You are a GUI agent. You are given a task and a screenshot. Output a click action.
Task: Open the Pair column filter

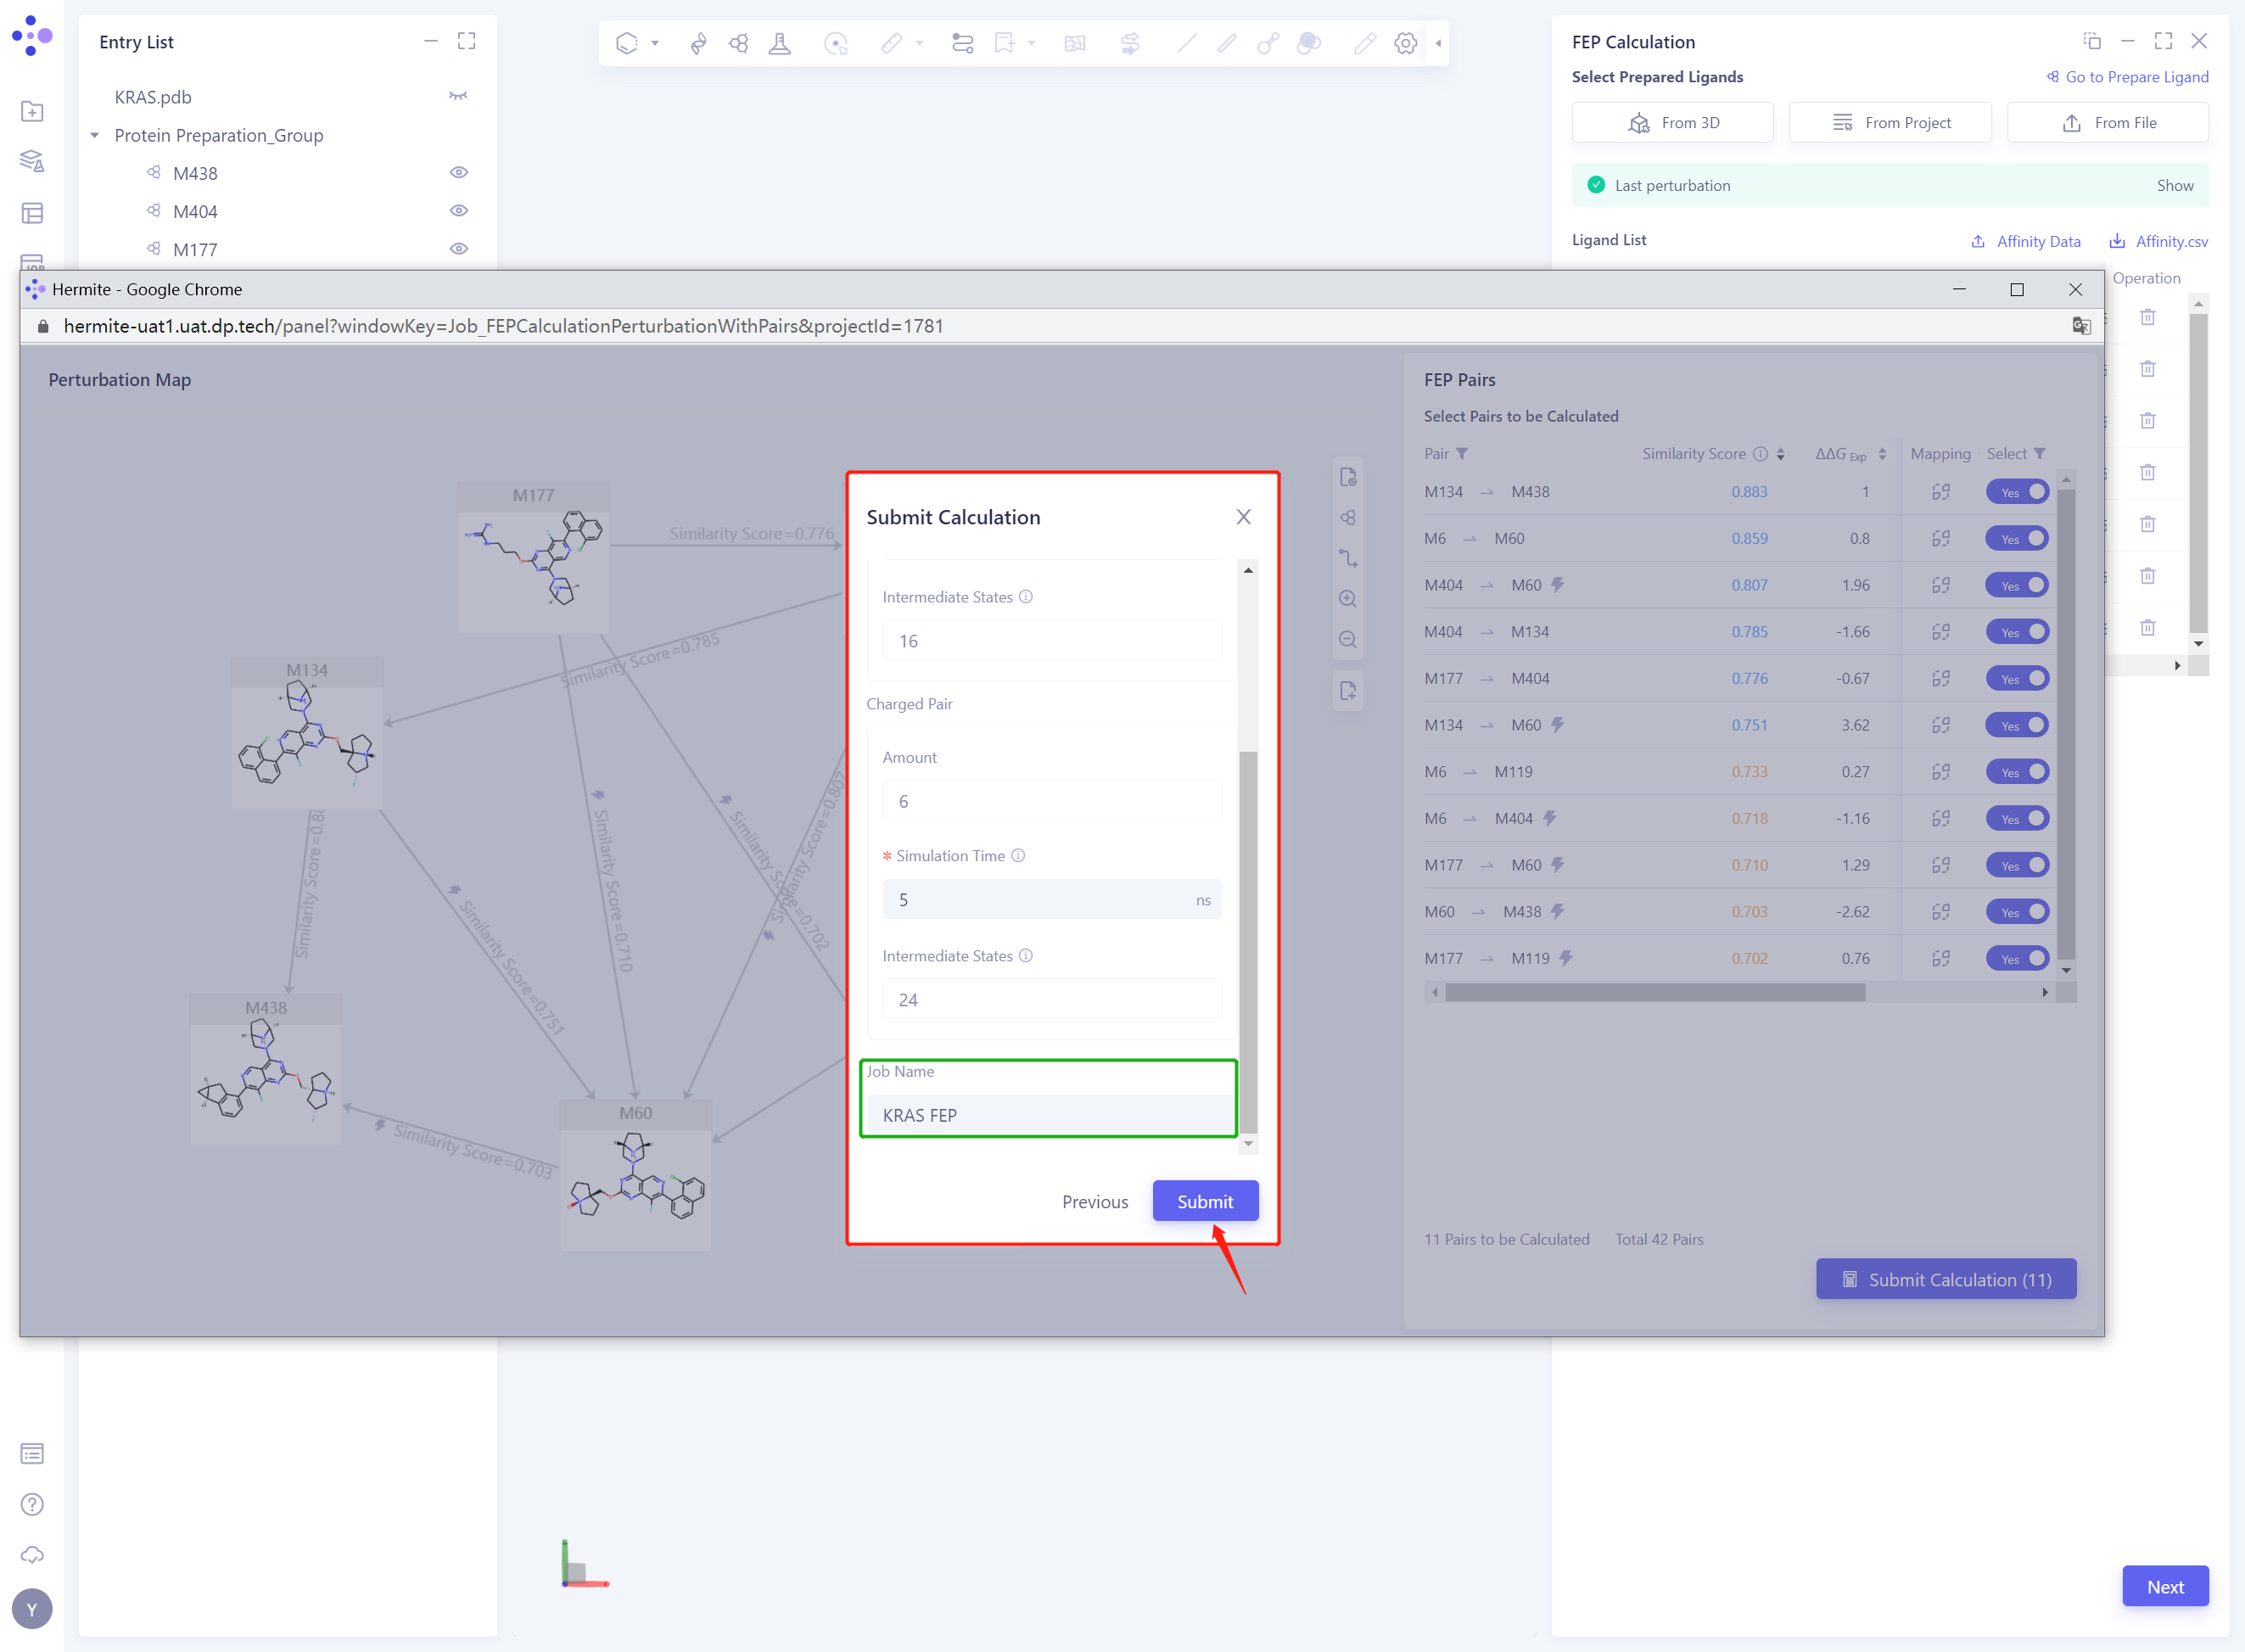pos(1462,453)
